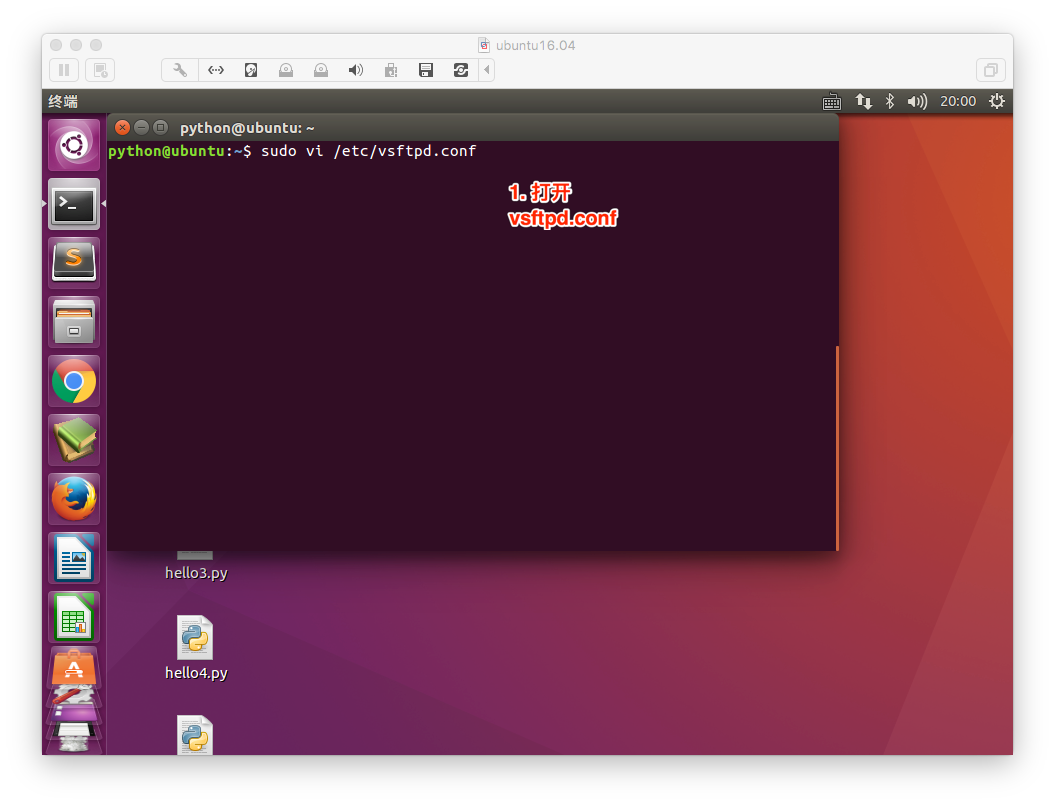Open the Ubuntu Dash search launcher
The height and width of the screenshot is (805, 1055).
[74, 145]
